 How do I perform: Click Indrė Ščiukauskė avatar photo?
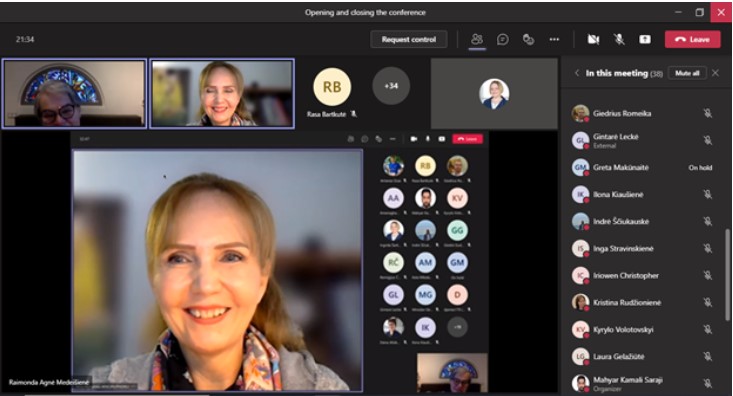[x=580, y=221]
